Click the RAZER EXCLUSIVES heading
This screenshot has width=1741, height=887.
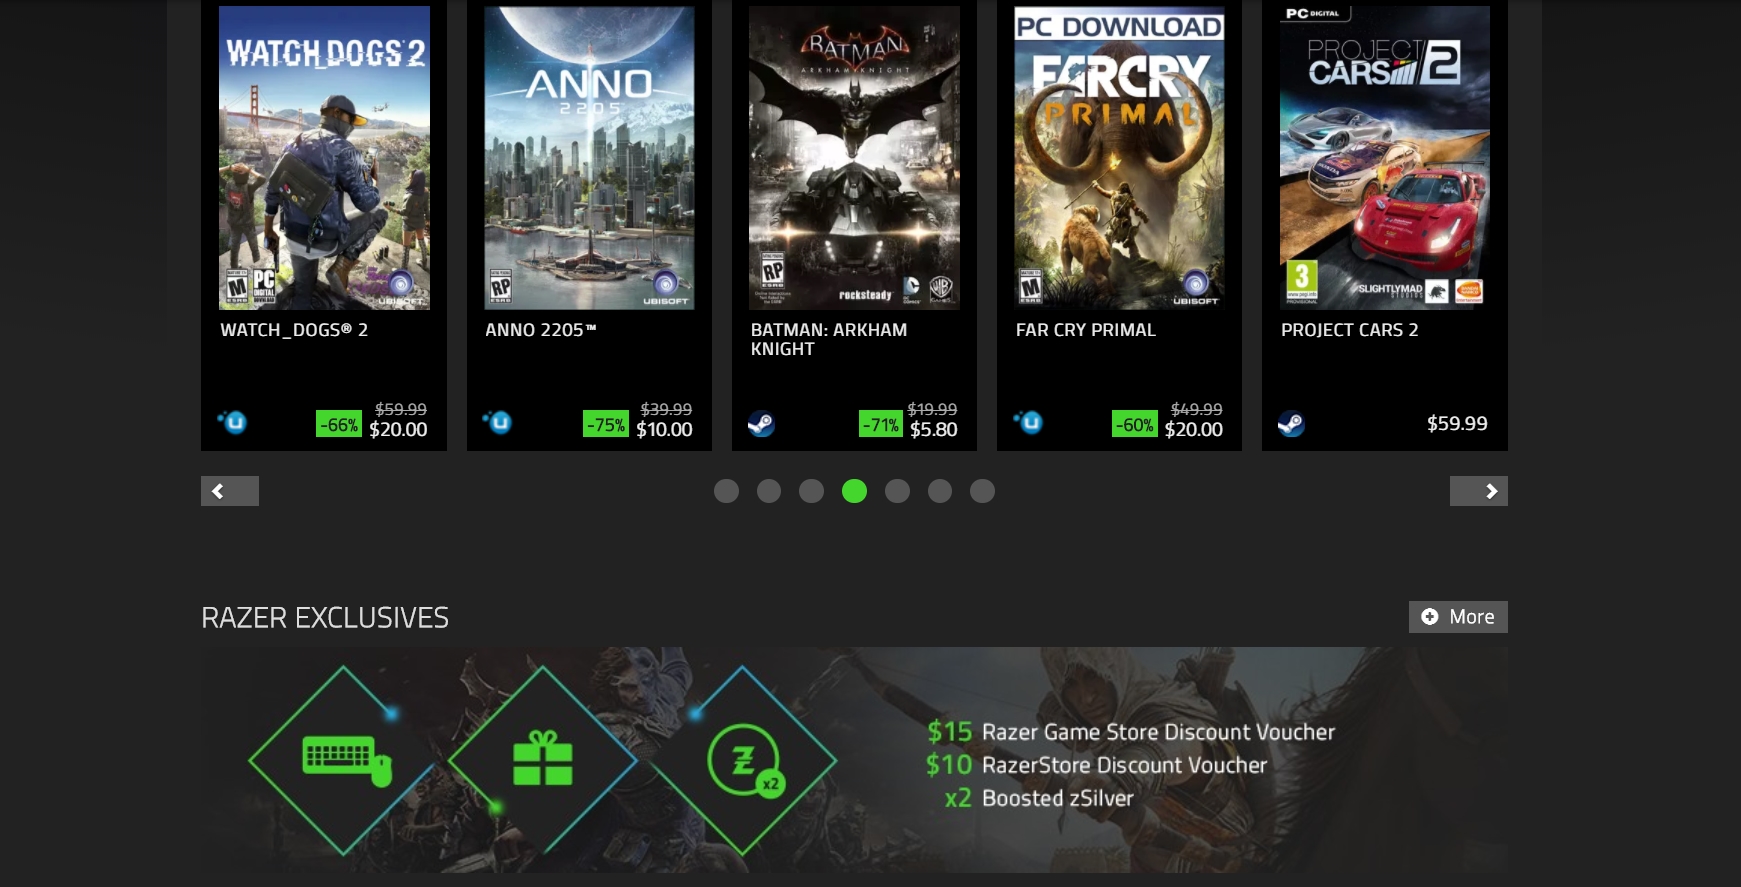click(x=325, y=618)
